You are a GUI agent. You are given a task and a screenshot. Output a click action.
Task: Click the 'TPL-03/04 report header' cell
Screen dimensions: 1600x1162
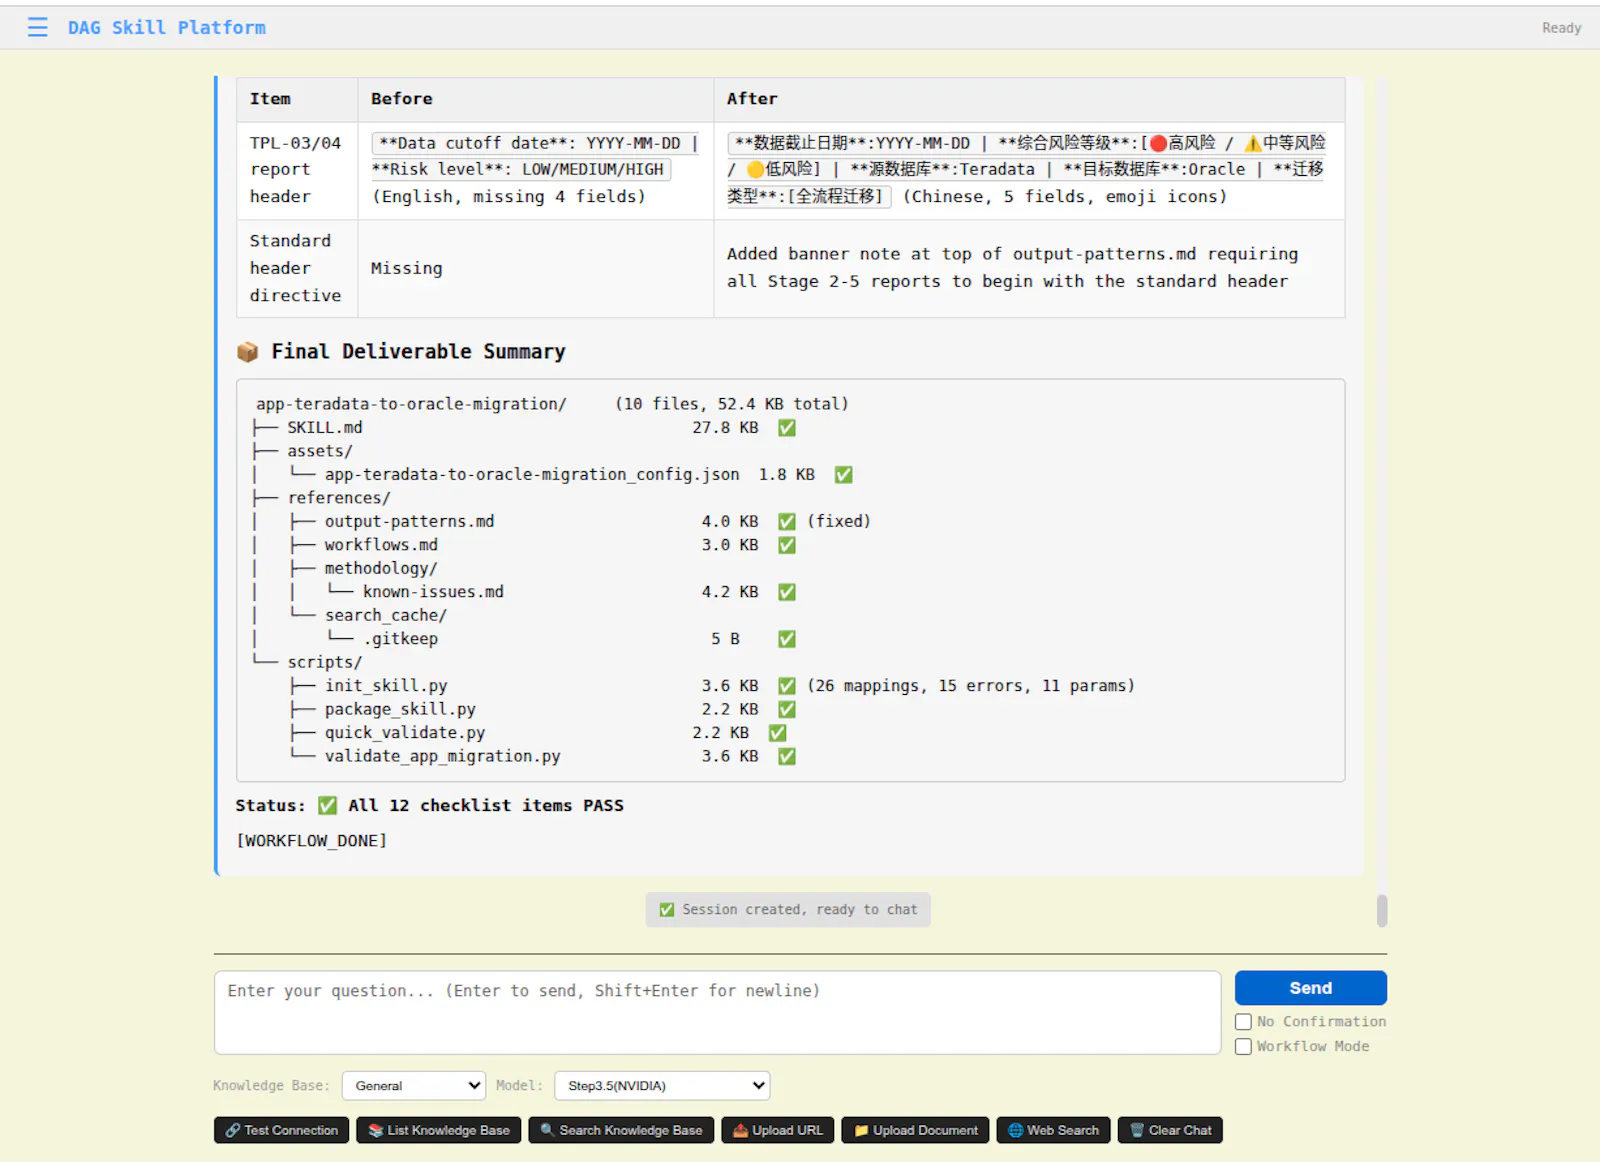coord(296,170)
